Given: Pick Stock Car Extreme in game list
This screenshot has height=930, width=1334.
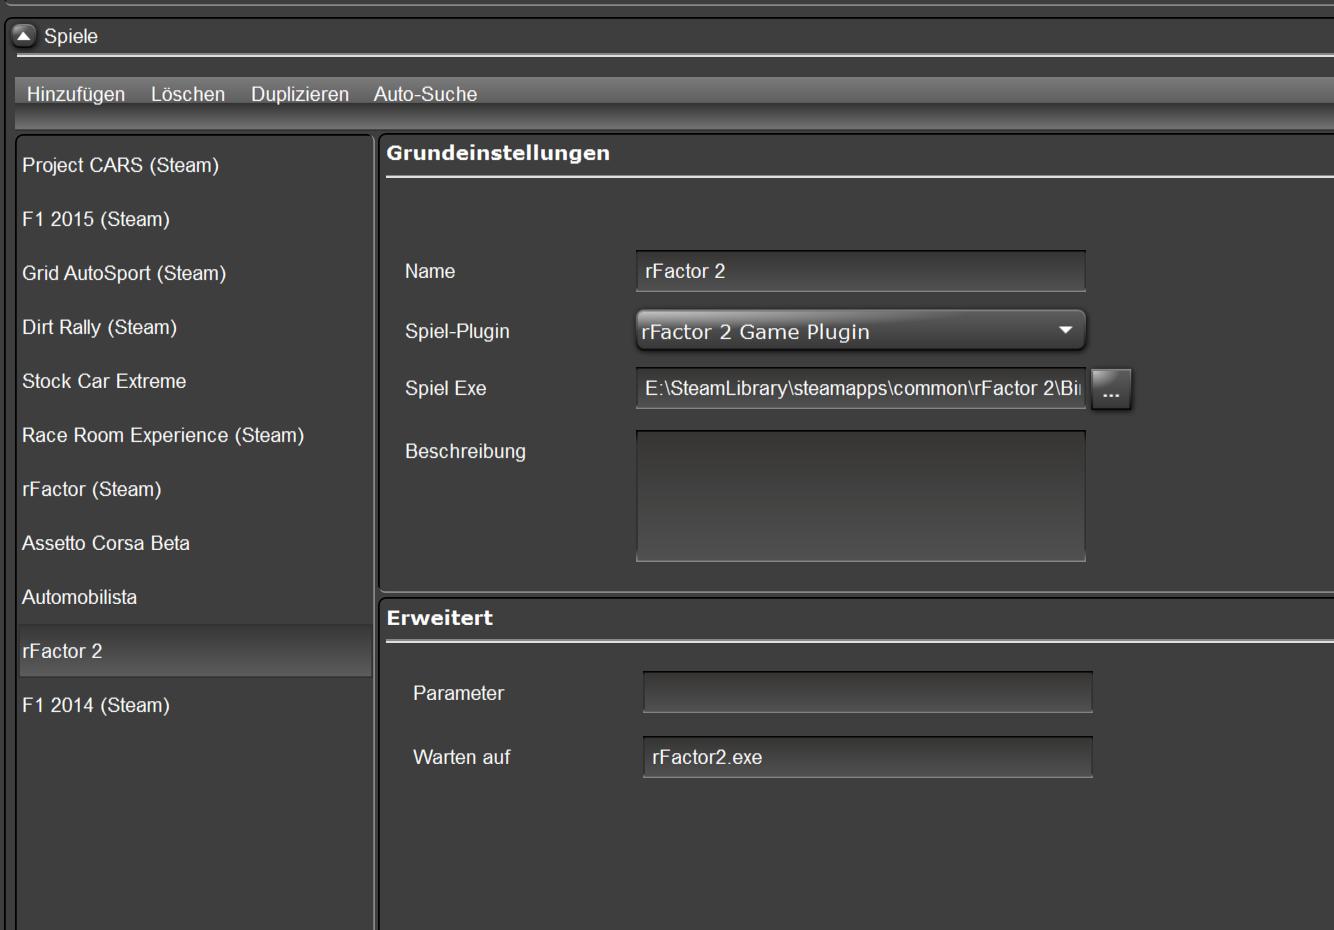Looking at the screenshot, I should coord(195,381).
